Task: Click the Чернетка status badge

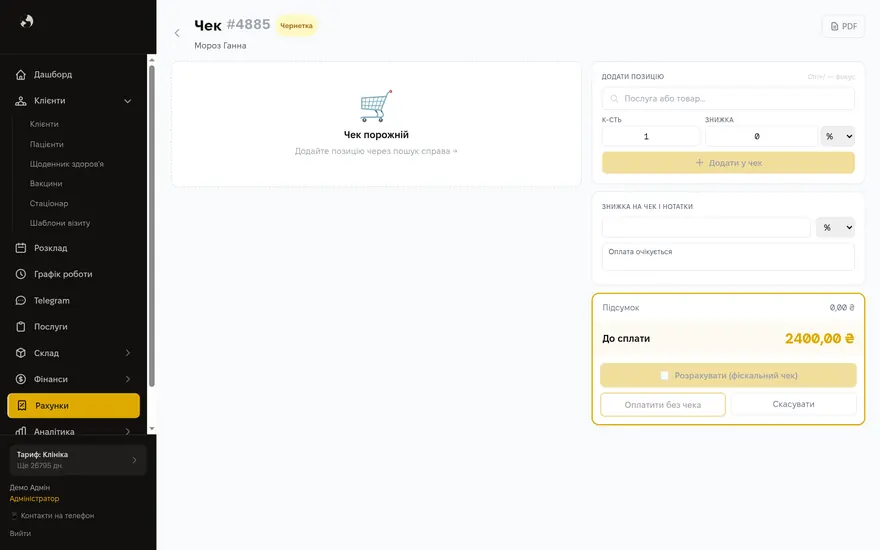Action: click(296, 26)
